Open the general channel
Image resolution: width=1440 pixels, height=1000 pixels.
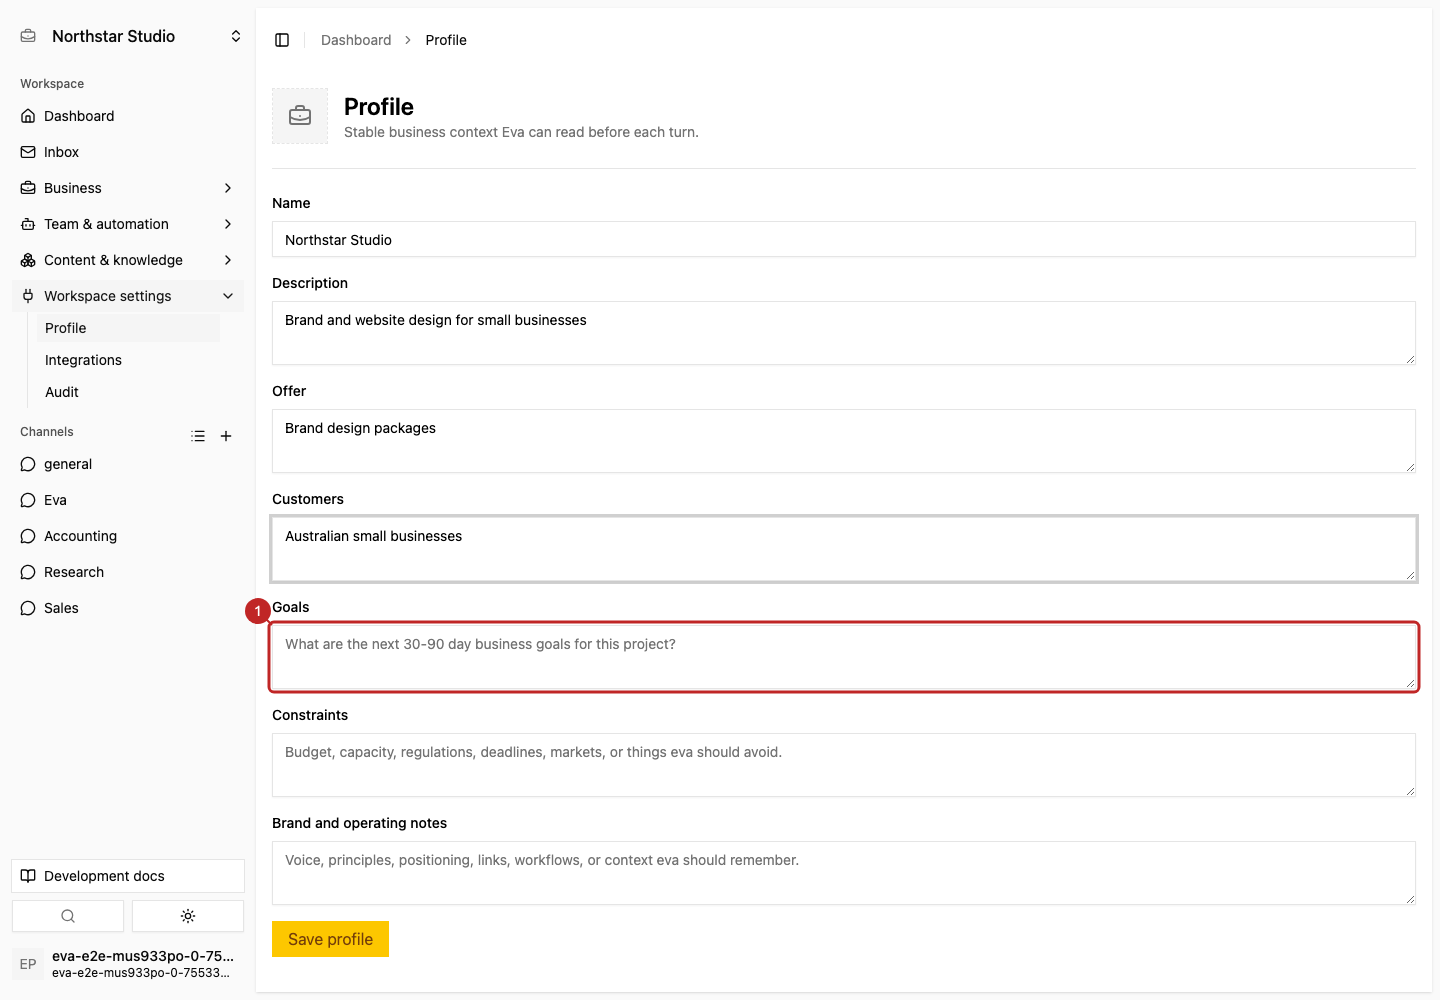(x=128, y=464)
